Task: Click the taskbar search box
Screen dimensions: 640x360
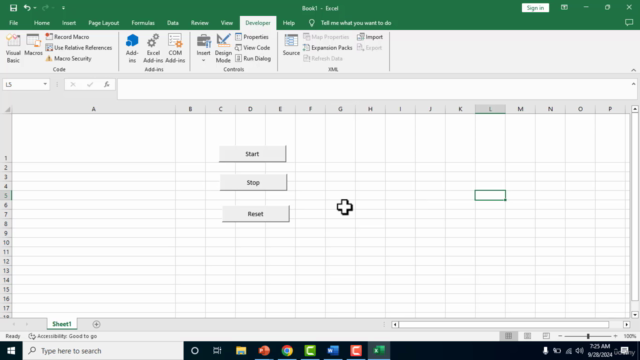Action: (103, 351)
